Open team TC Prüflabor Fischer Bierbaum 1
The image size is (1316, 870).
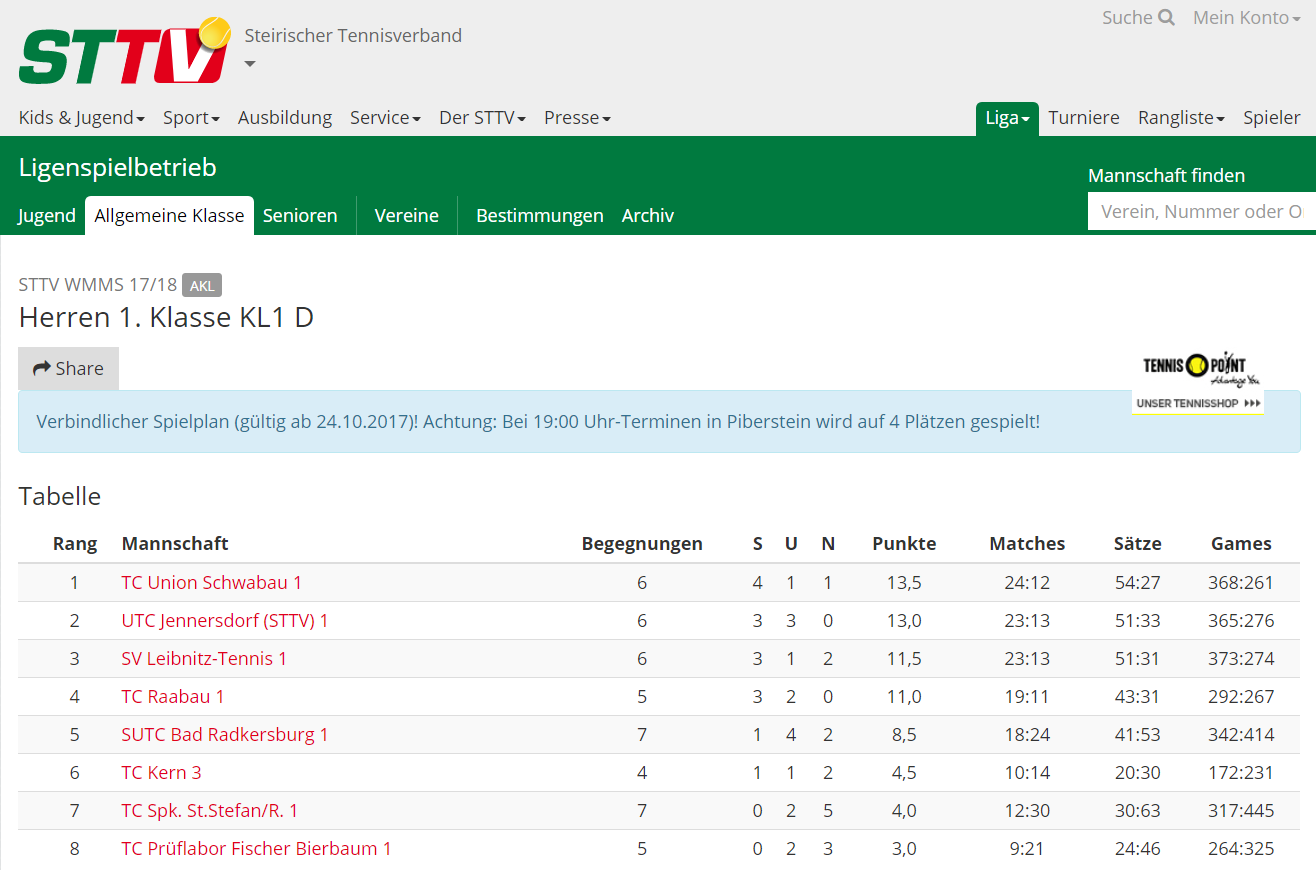coord(256,849)
